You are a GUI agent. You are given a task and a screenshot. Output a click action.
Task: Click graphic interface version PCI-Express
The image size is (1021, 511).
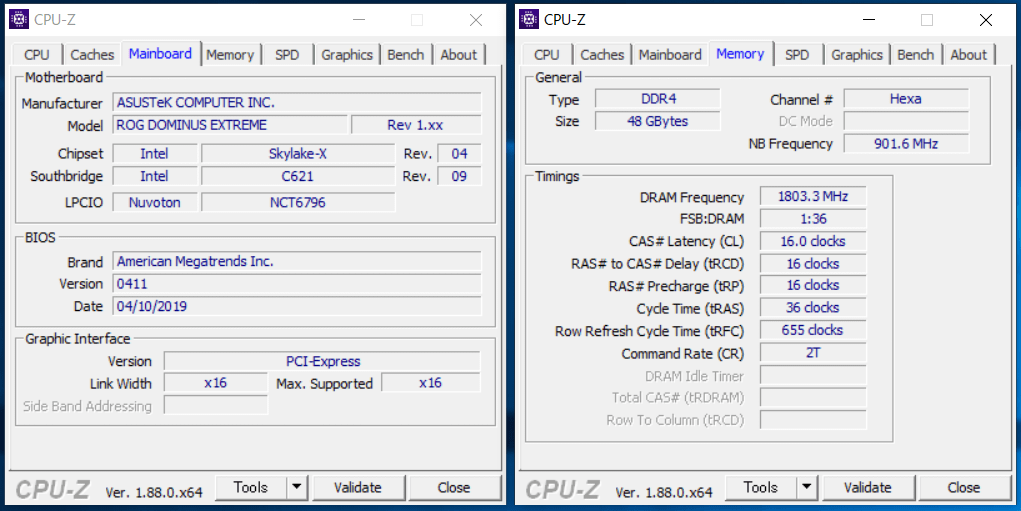[322, 361]
